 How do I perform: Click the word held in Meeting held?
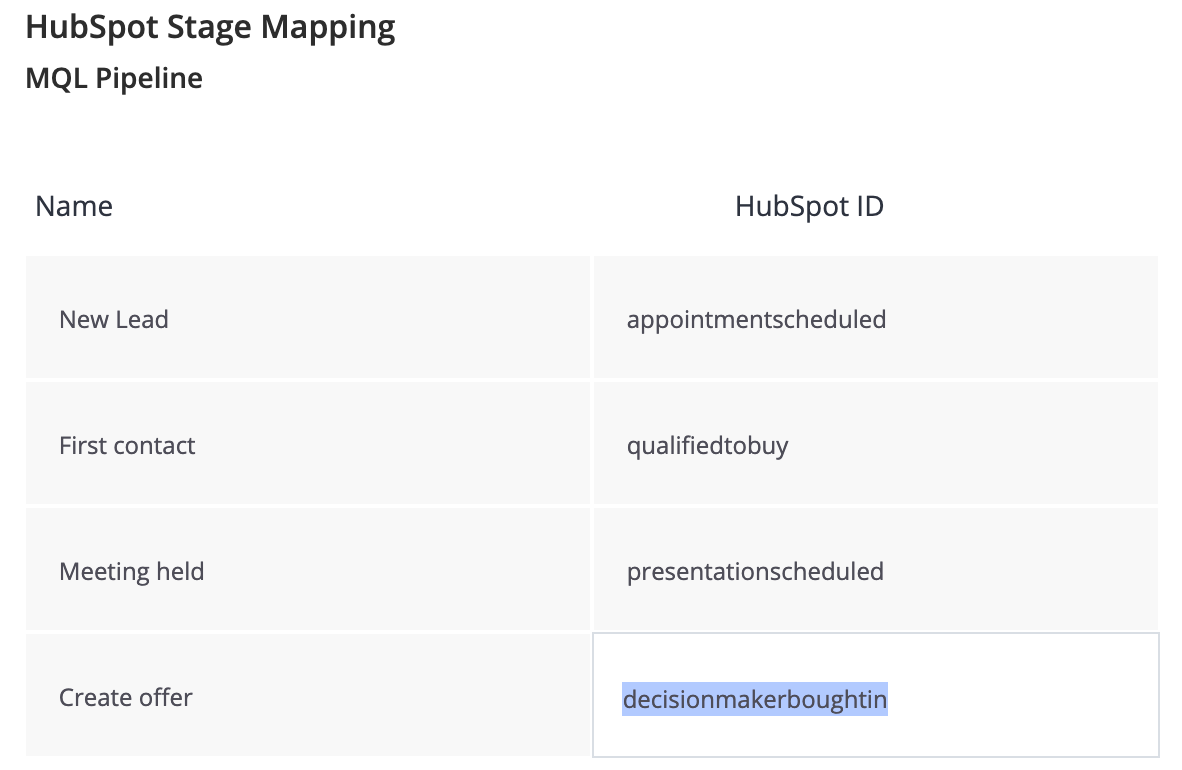point(180,572)
